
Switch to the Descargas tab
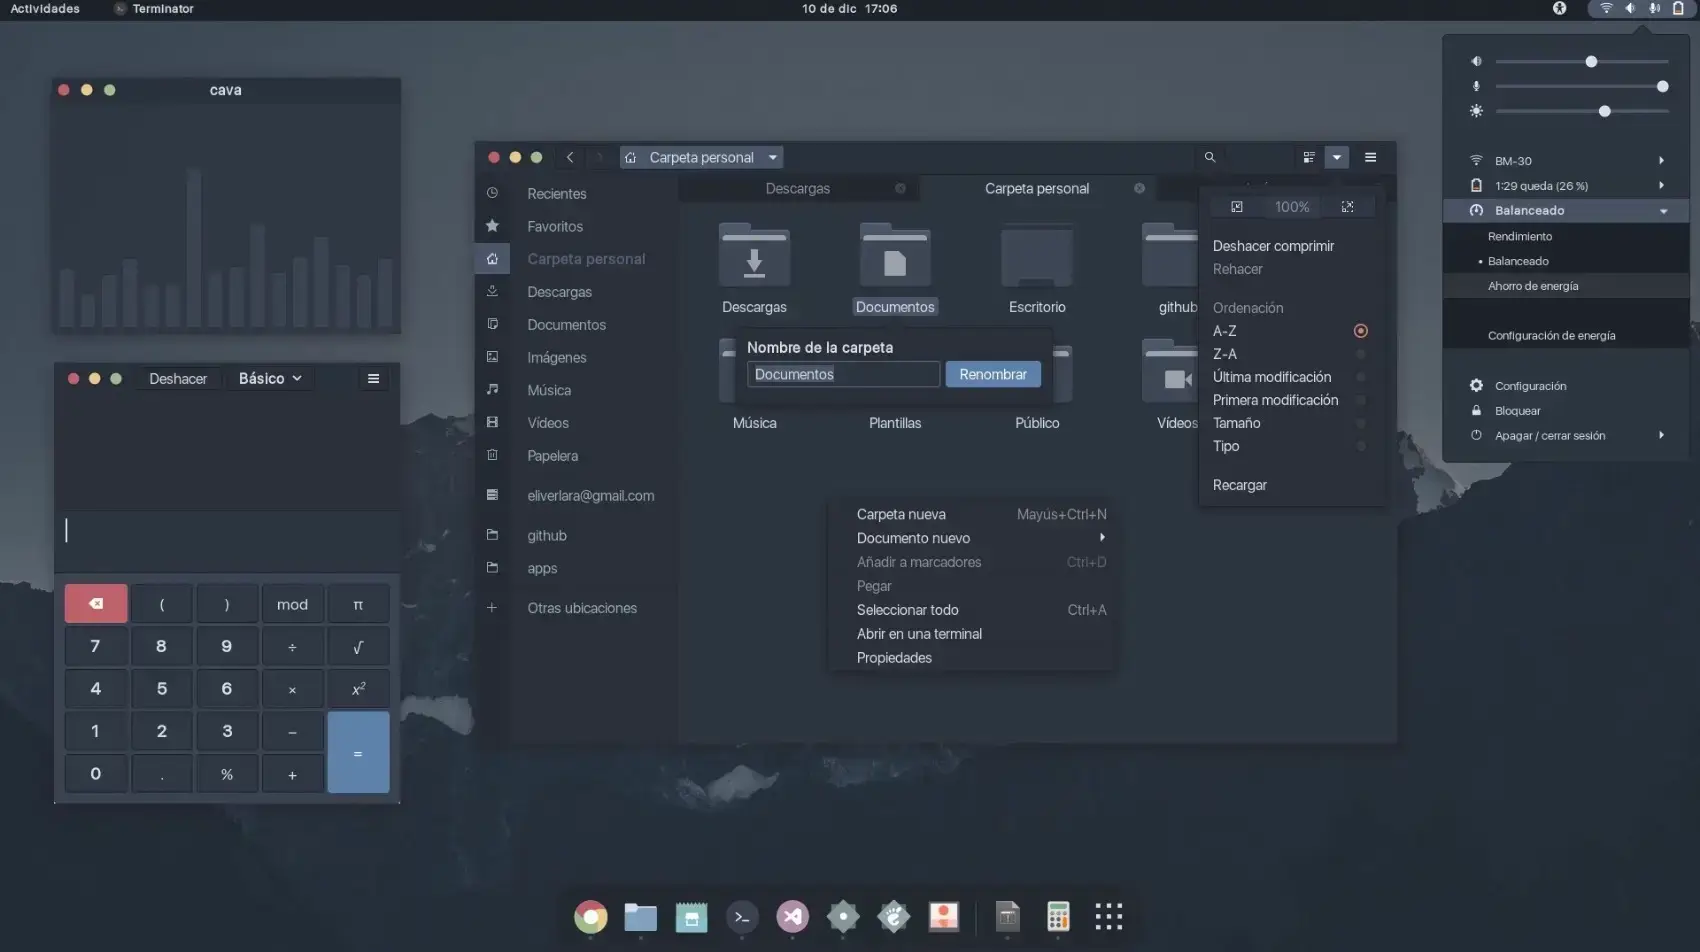point(797,188)
